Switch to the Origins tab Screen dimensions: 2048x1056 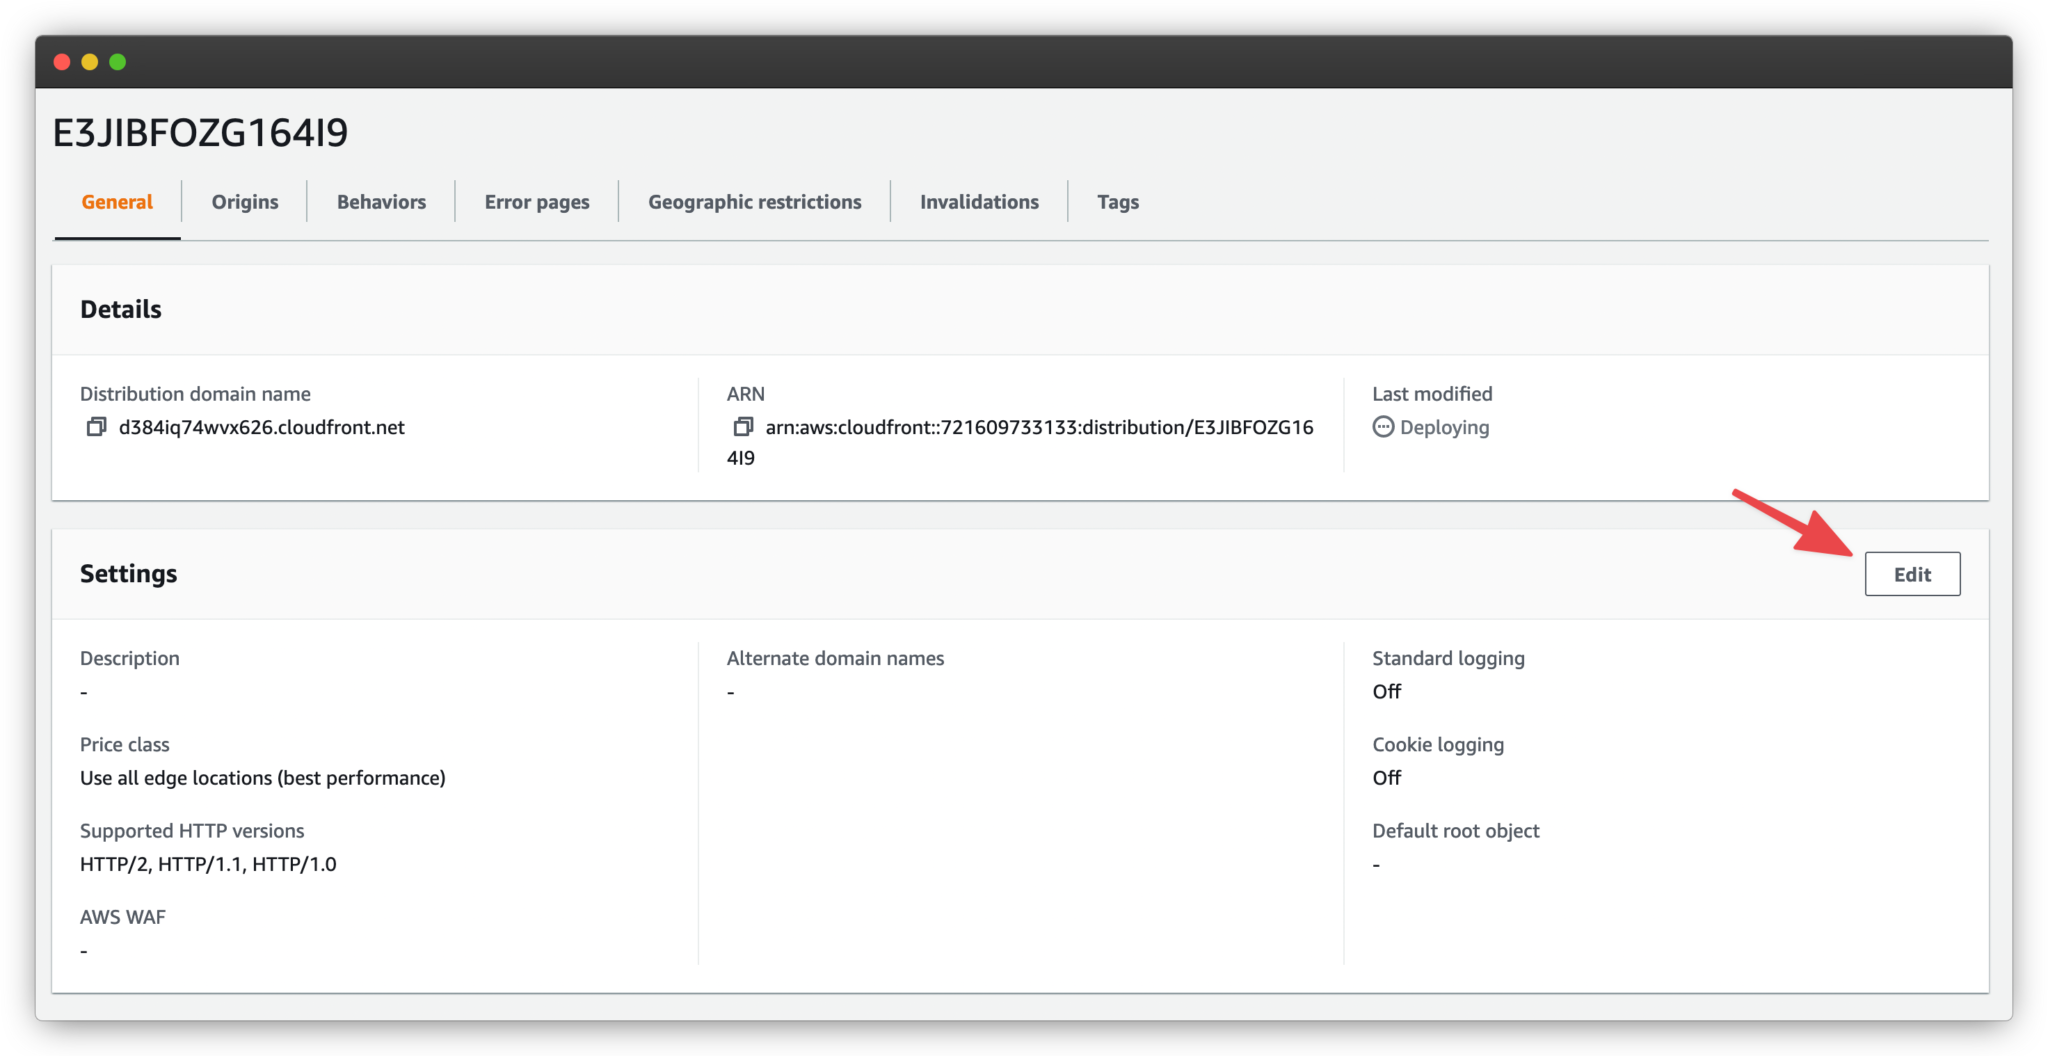[244, 201]
